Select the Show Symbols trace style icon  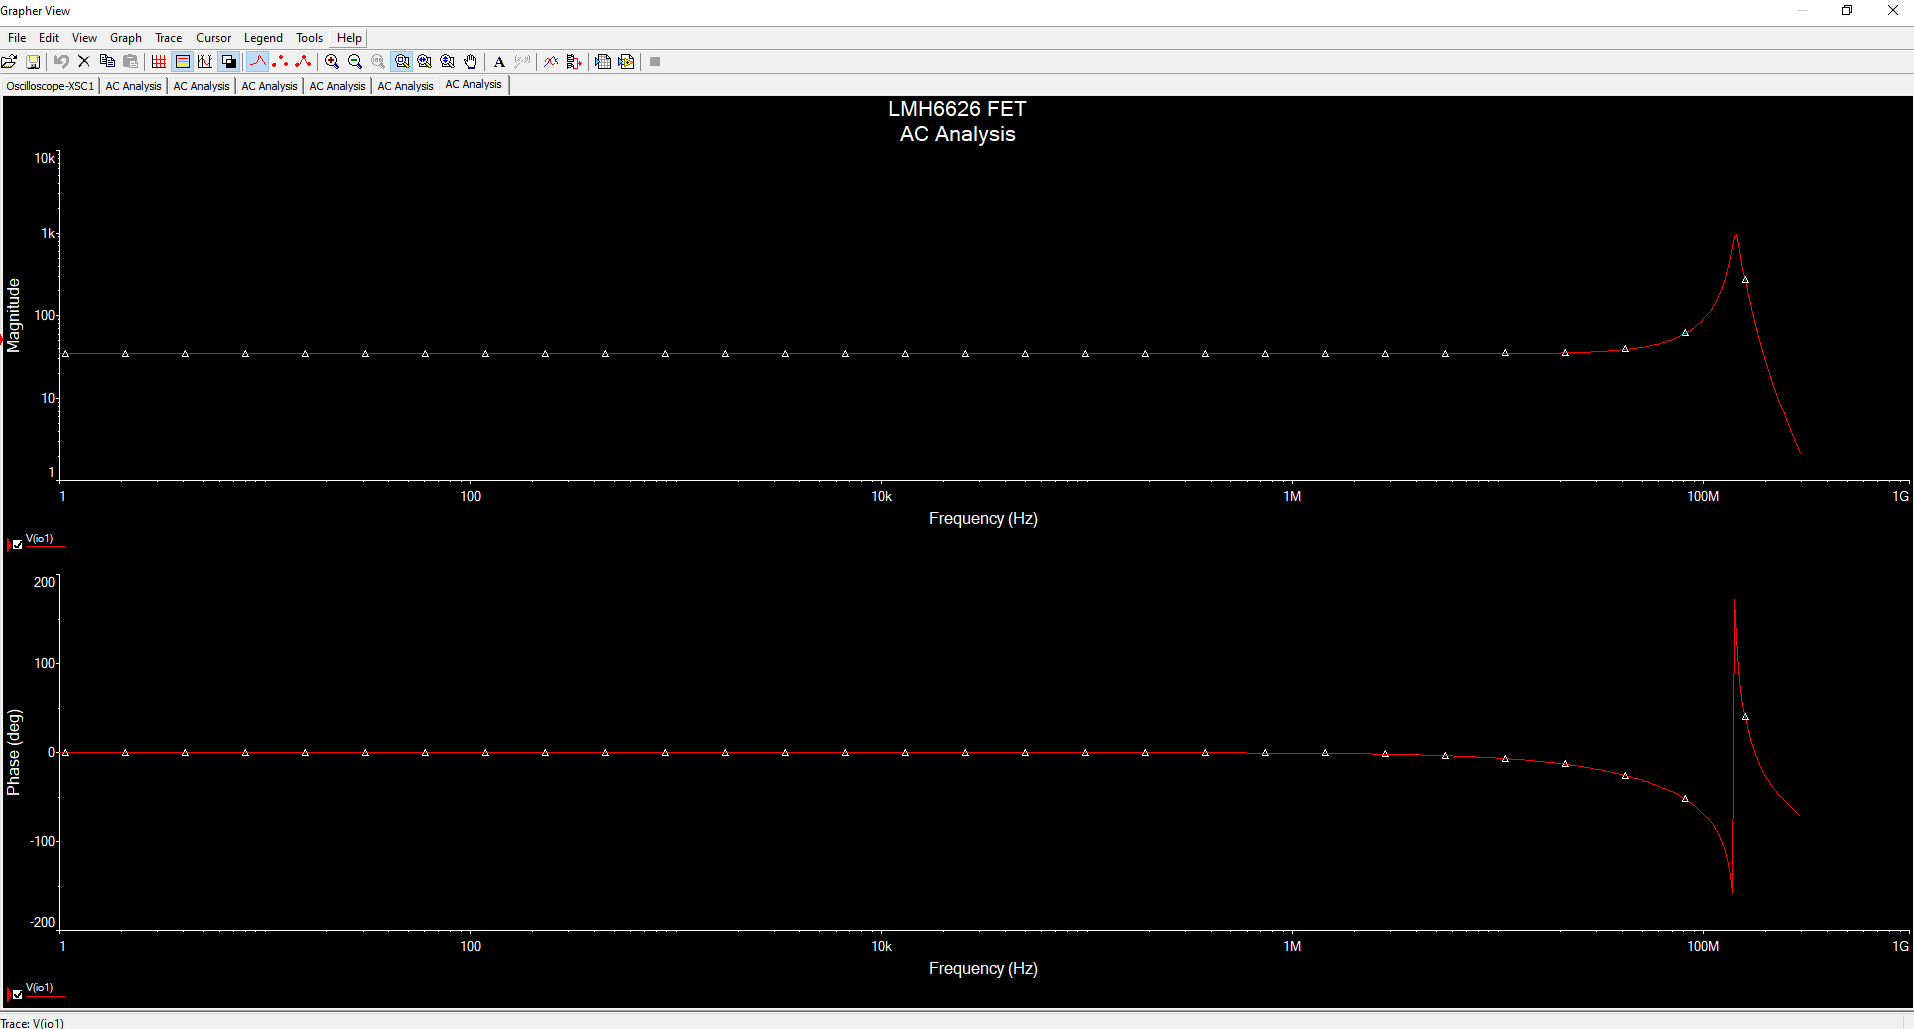click(x=281, y=62)
